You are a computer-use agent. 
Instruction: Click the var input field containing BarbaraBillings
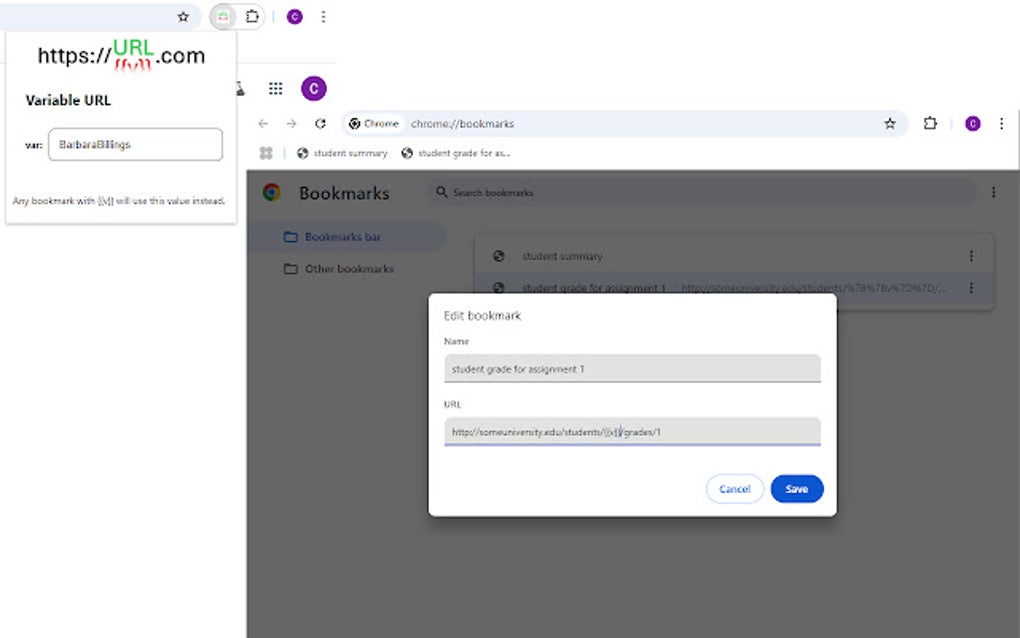pos(135,144)
